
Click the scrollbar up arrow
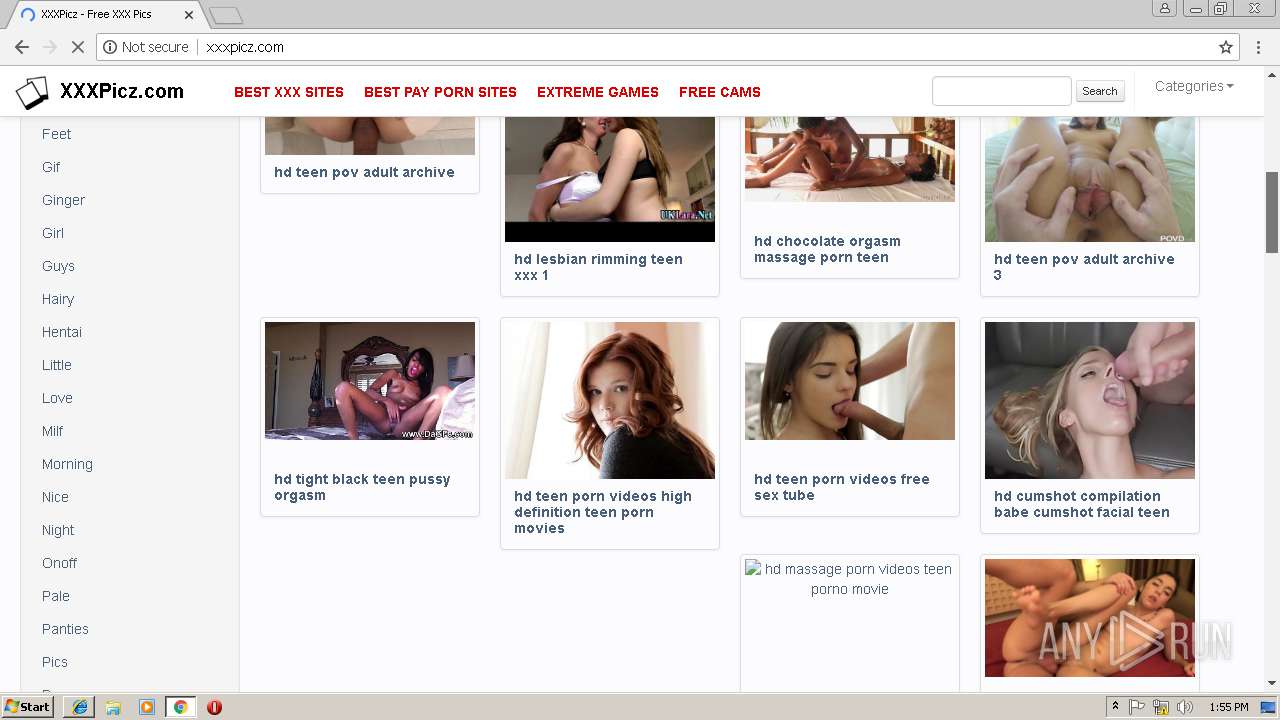[1272, 74]
